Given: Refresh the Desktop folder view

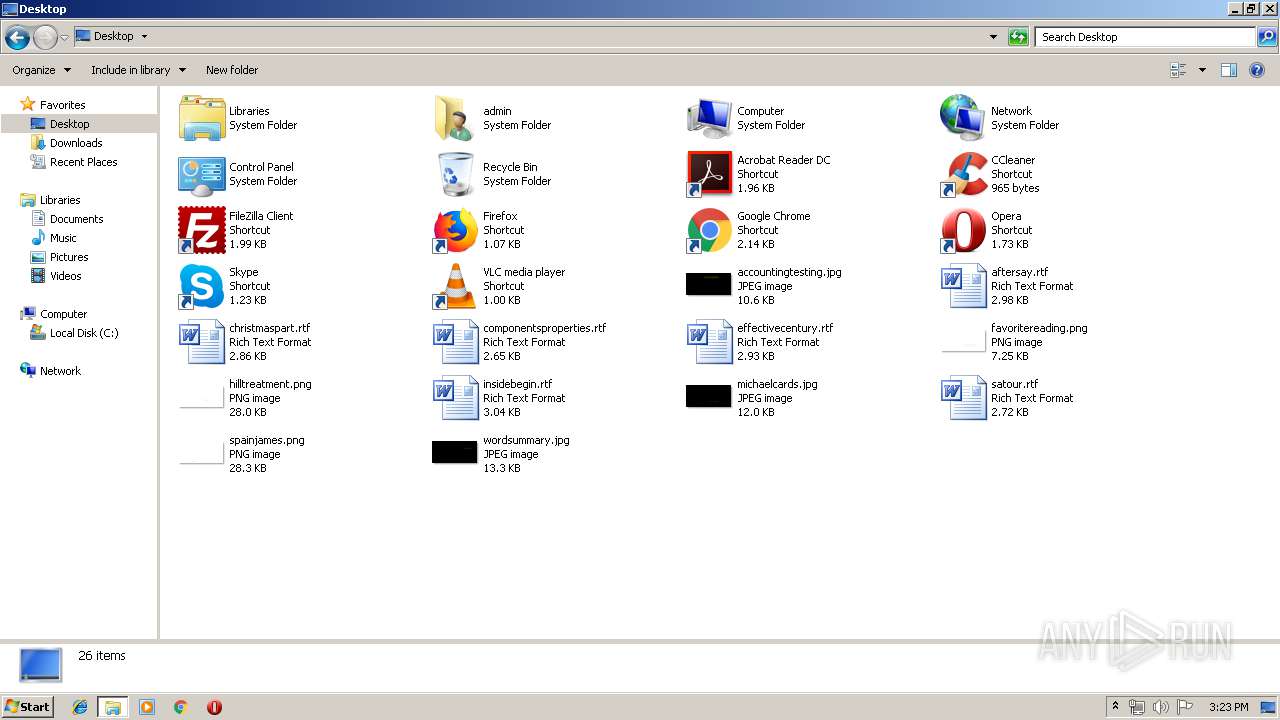Looking at the screenshot, I should coord(1018,37).
